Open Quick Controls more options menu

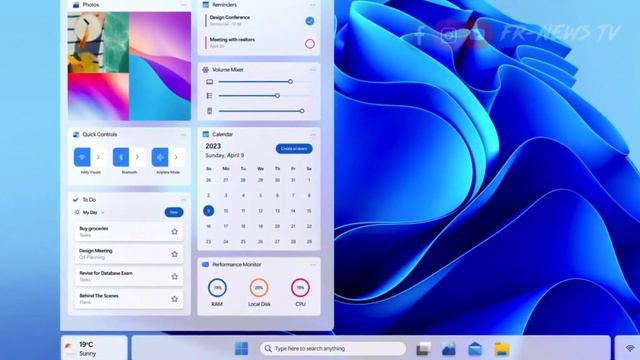click(x=183, y=134)
